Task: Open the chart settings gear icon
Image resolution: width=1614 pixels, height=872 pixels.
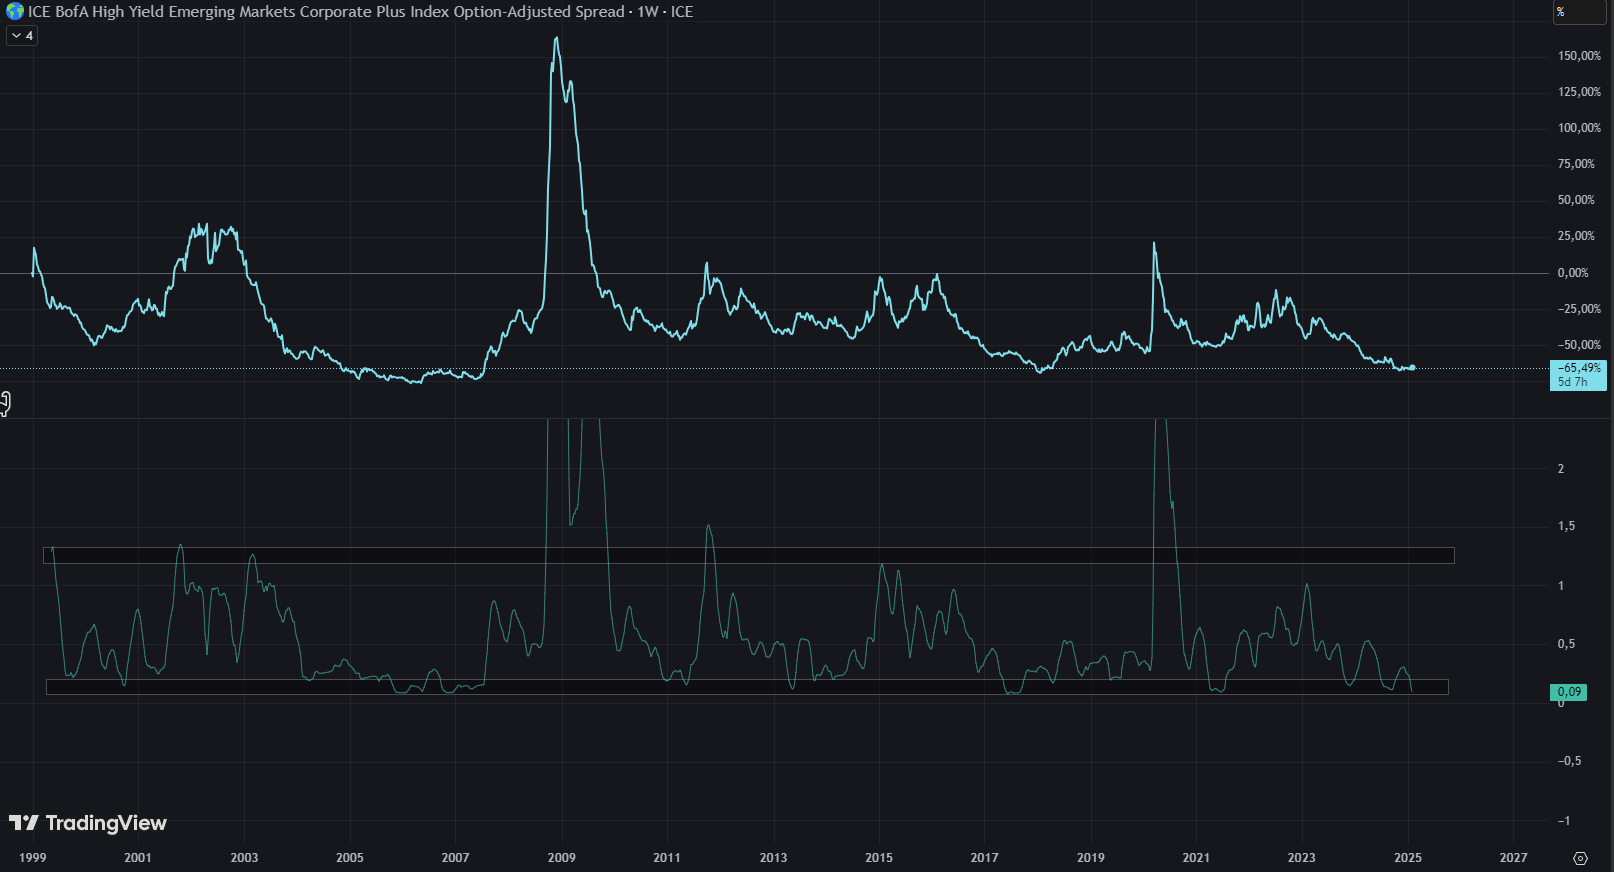Action: 1580,858
